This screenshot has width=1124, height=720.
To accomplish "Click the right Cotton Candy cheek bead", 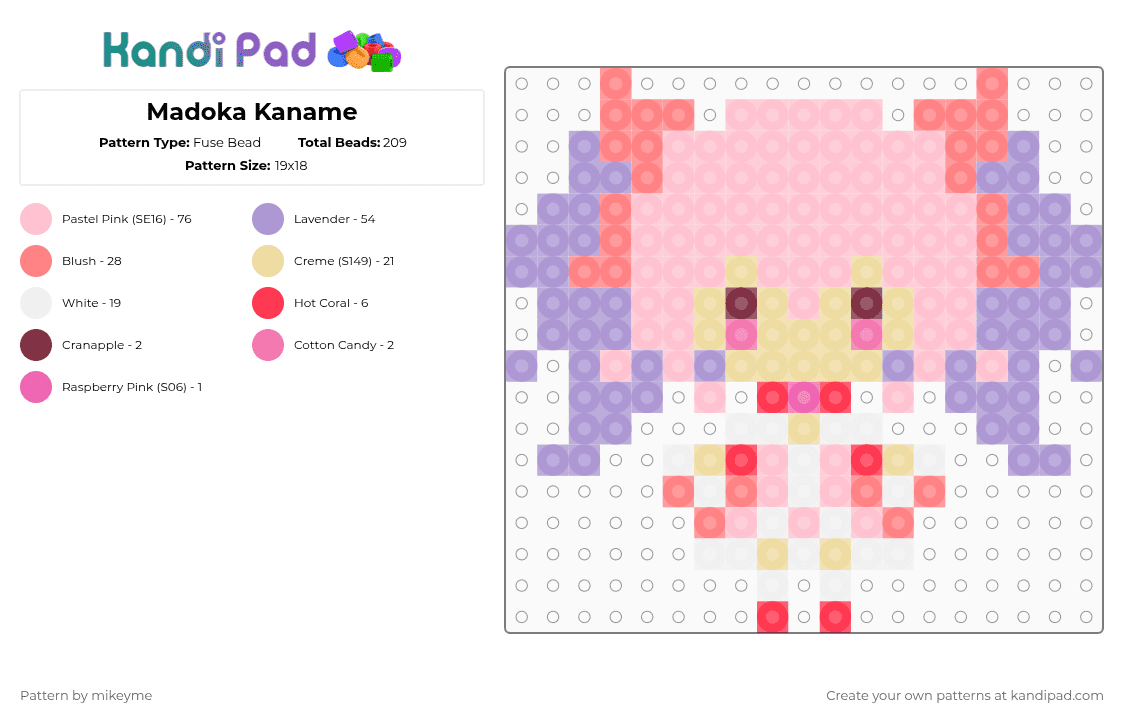I will click(x=867, y=335).
